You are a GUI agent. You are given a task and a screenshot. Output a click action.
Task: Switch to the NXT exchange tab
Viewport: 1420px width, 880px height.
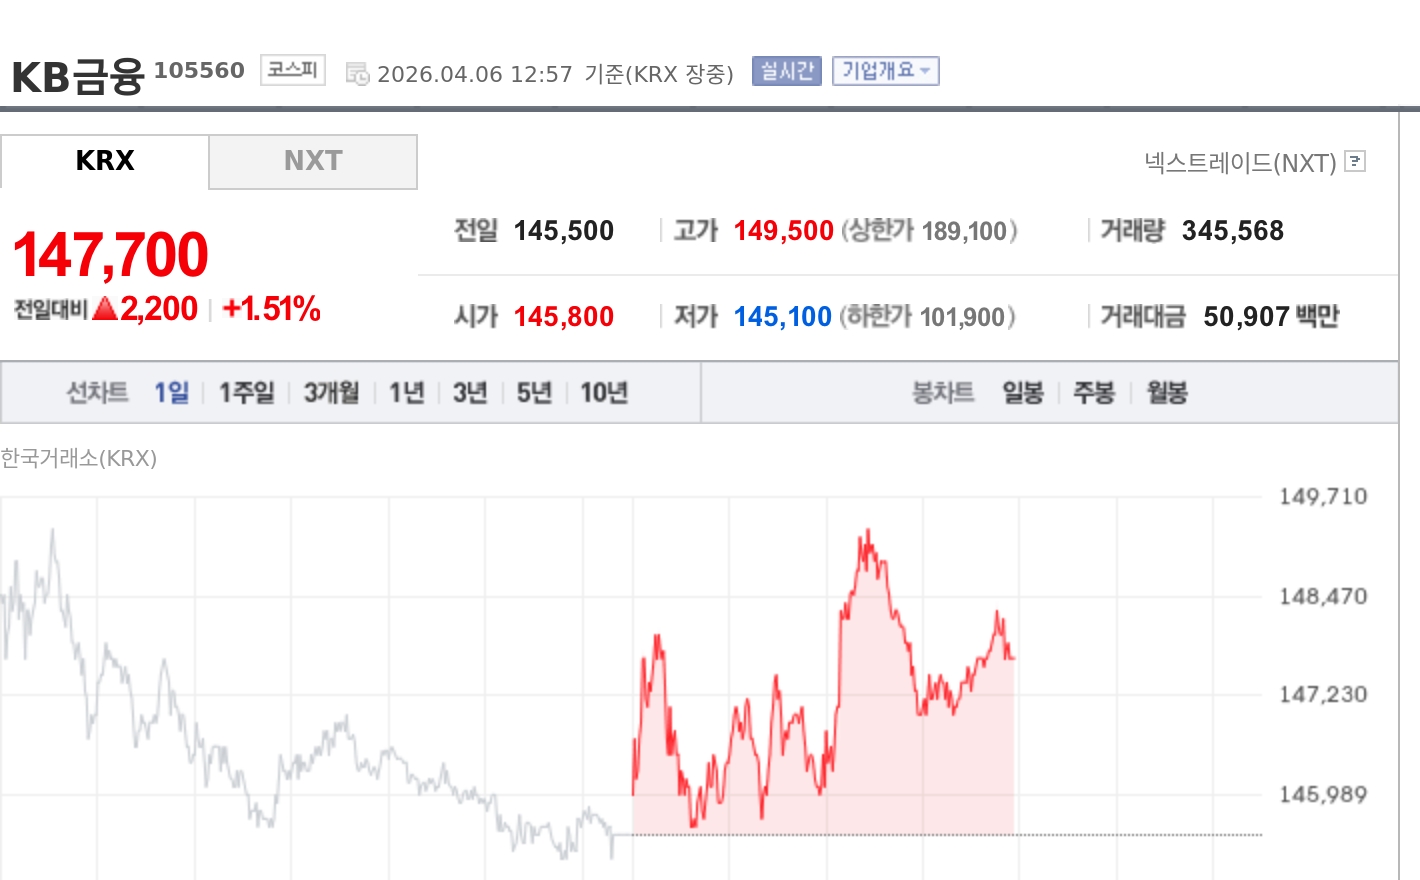(x=313, y=161)
